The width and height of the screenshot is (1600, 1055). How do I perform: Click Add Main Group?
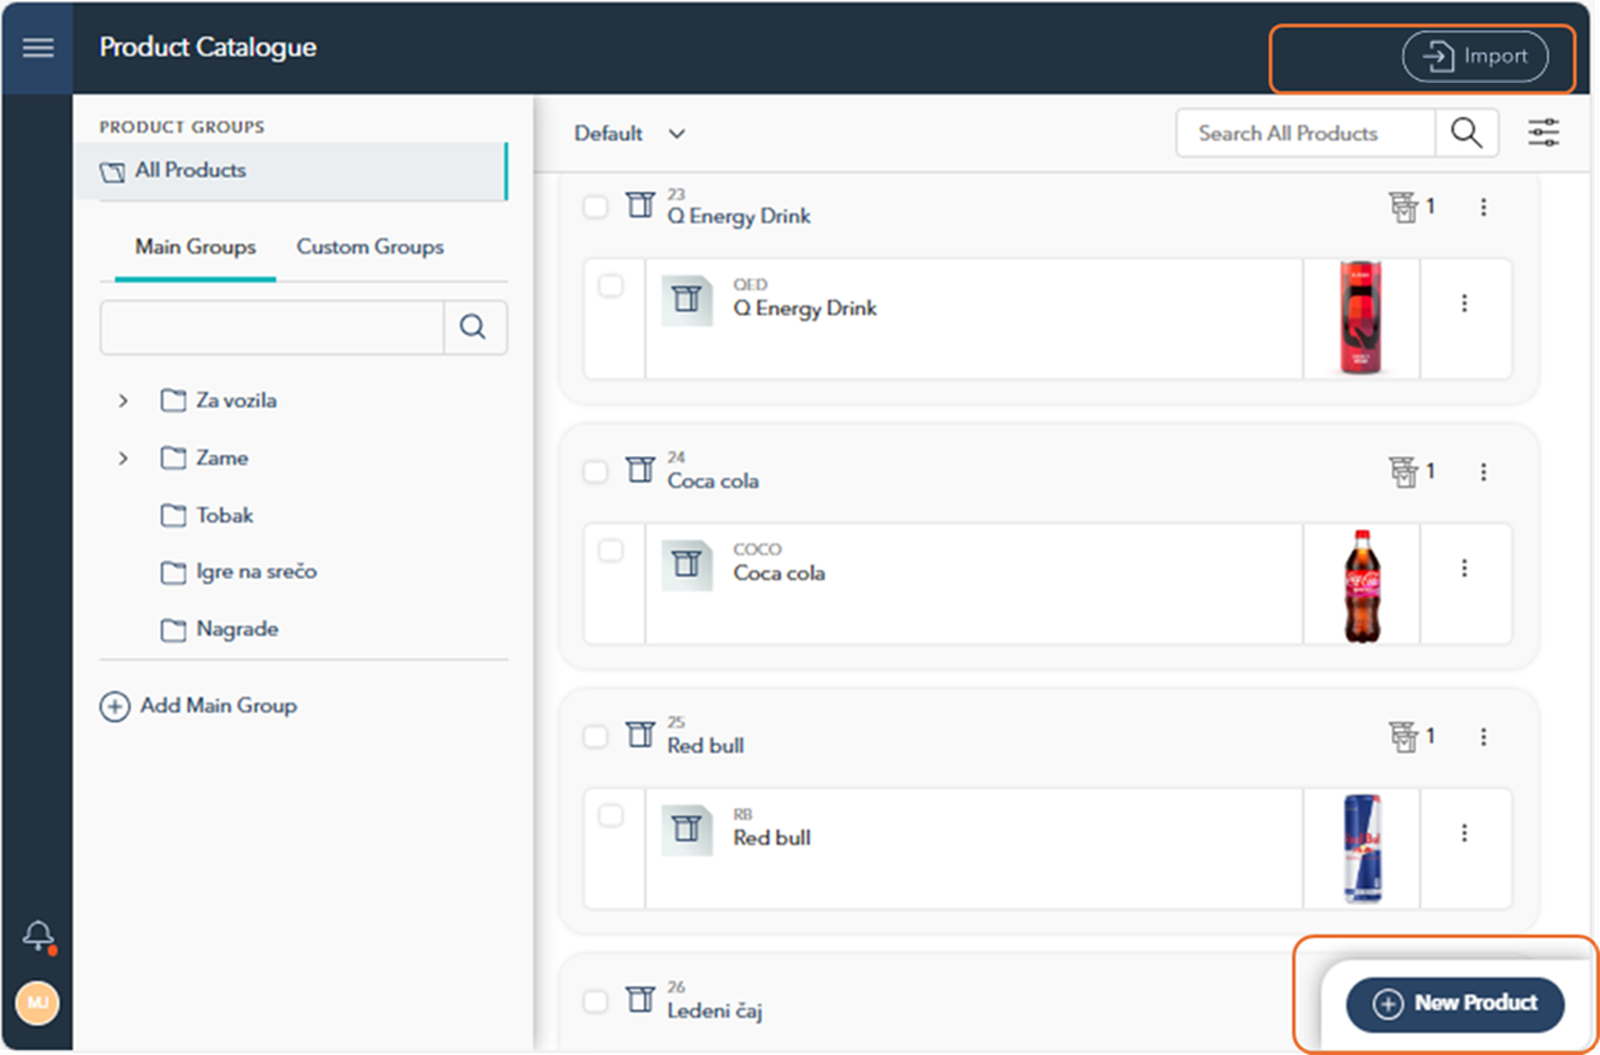(x=198, y=706)
